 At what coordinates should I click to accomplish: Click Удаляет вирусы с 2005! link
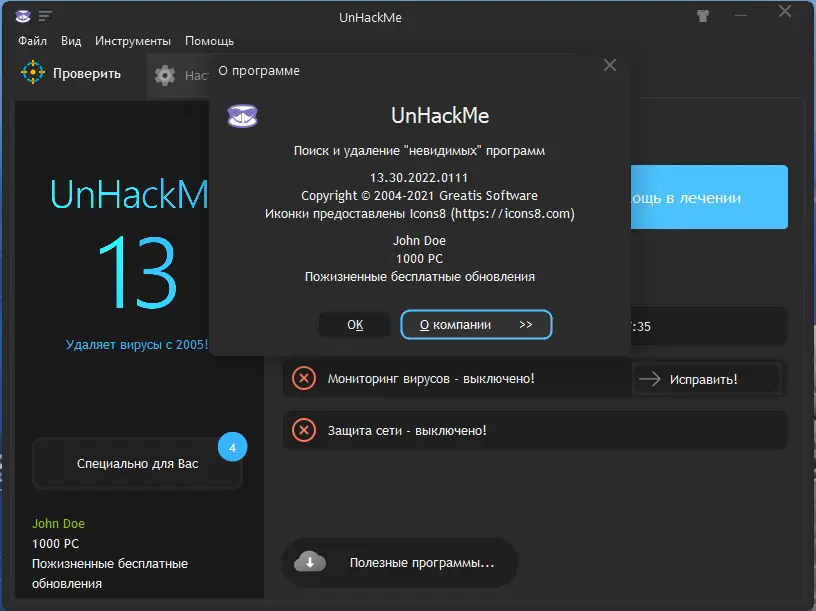click(x=137, y=345)
